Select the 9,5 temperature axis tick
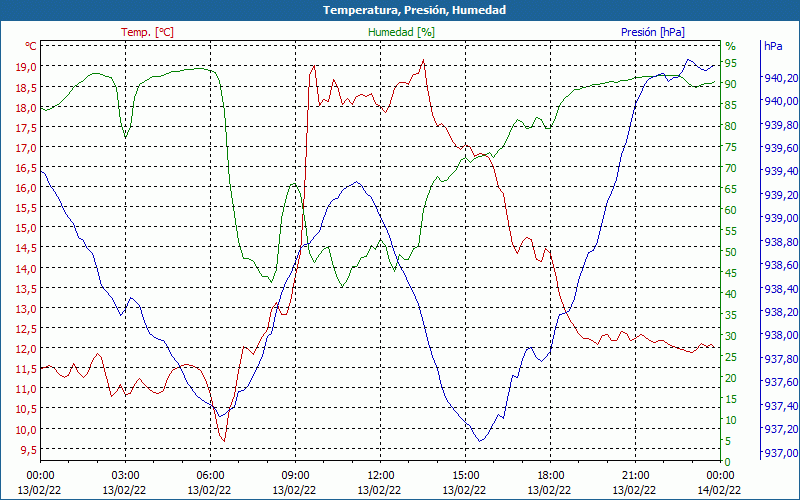The width and height of the screenshot is (800, 500). [30, 449]
